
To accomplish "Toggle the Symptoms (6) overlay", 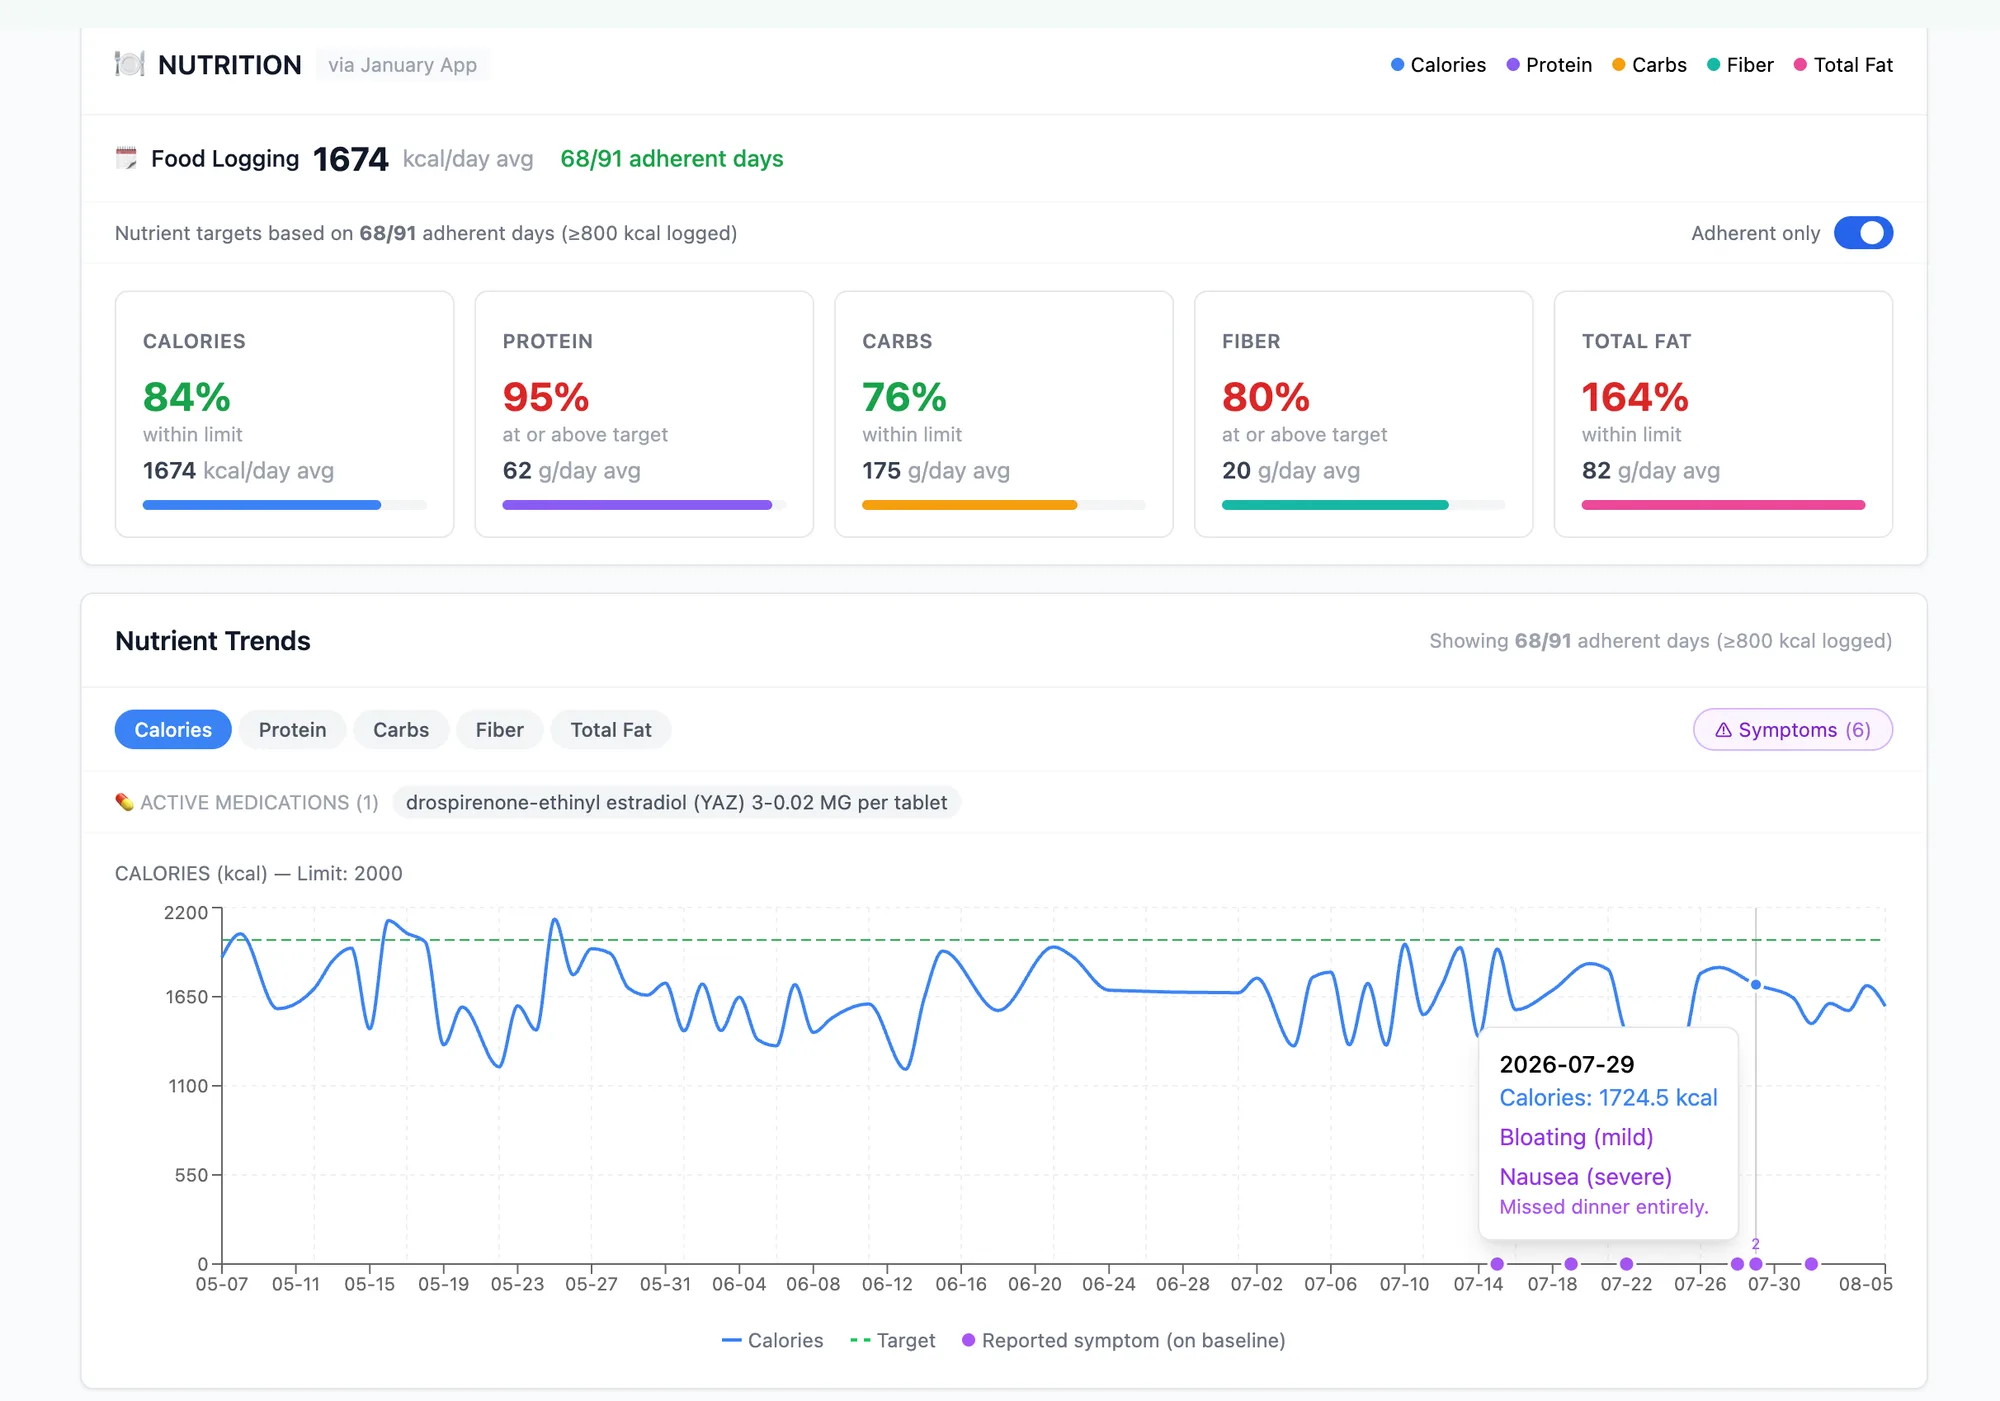I will click(x=1792, y=730).
